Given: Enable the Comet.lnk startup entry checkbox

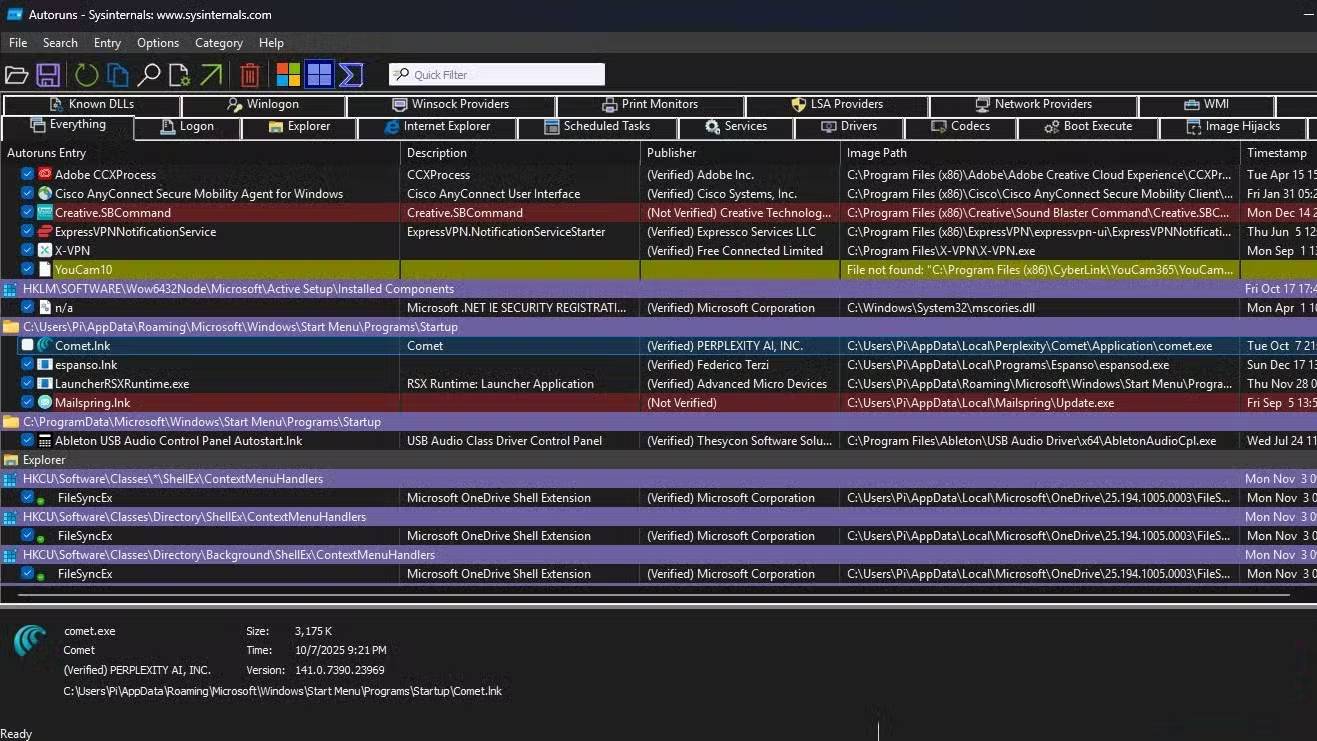Looking at the screenshot, I should tap(28, 345).
